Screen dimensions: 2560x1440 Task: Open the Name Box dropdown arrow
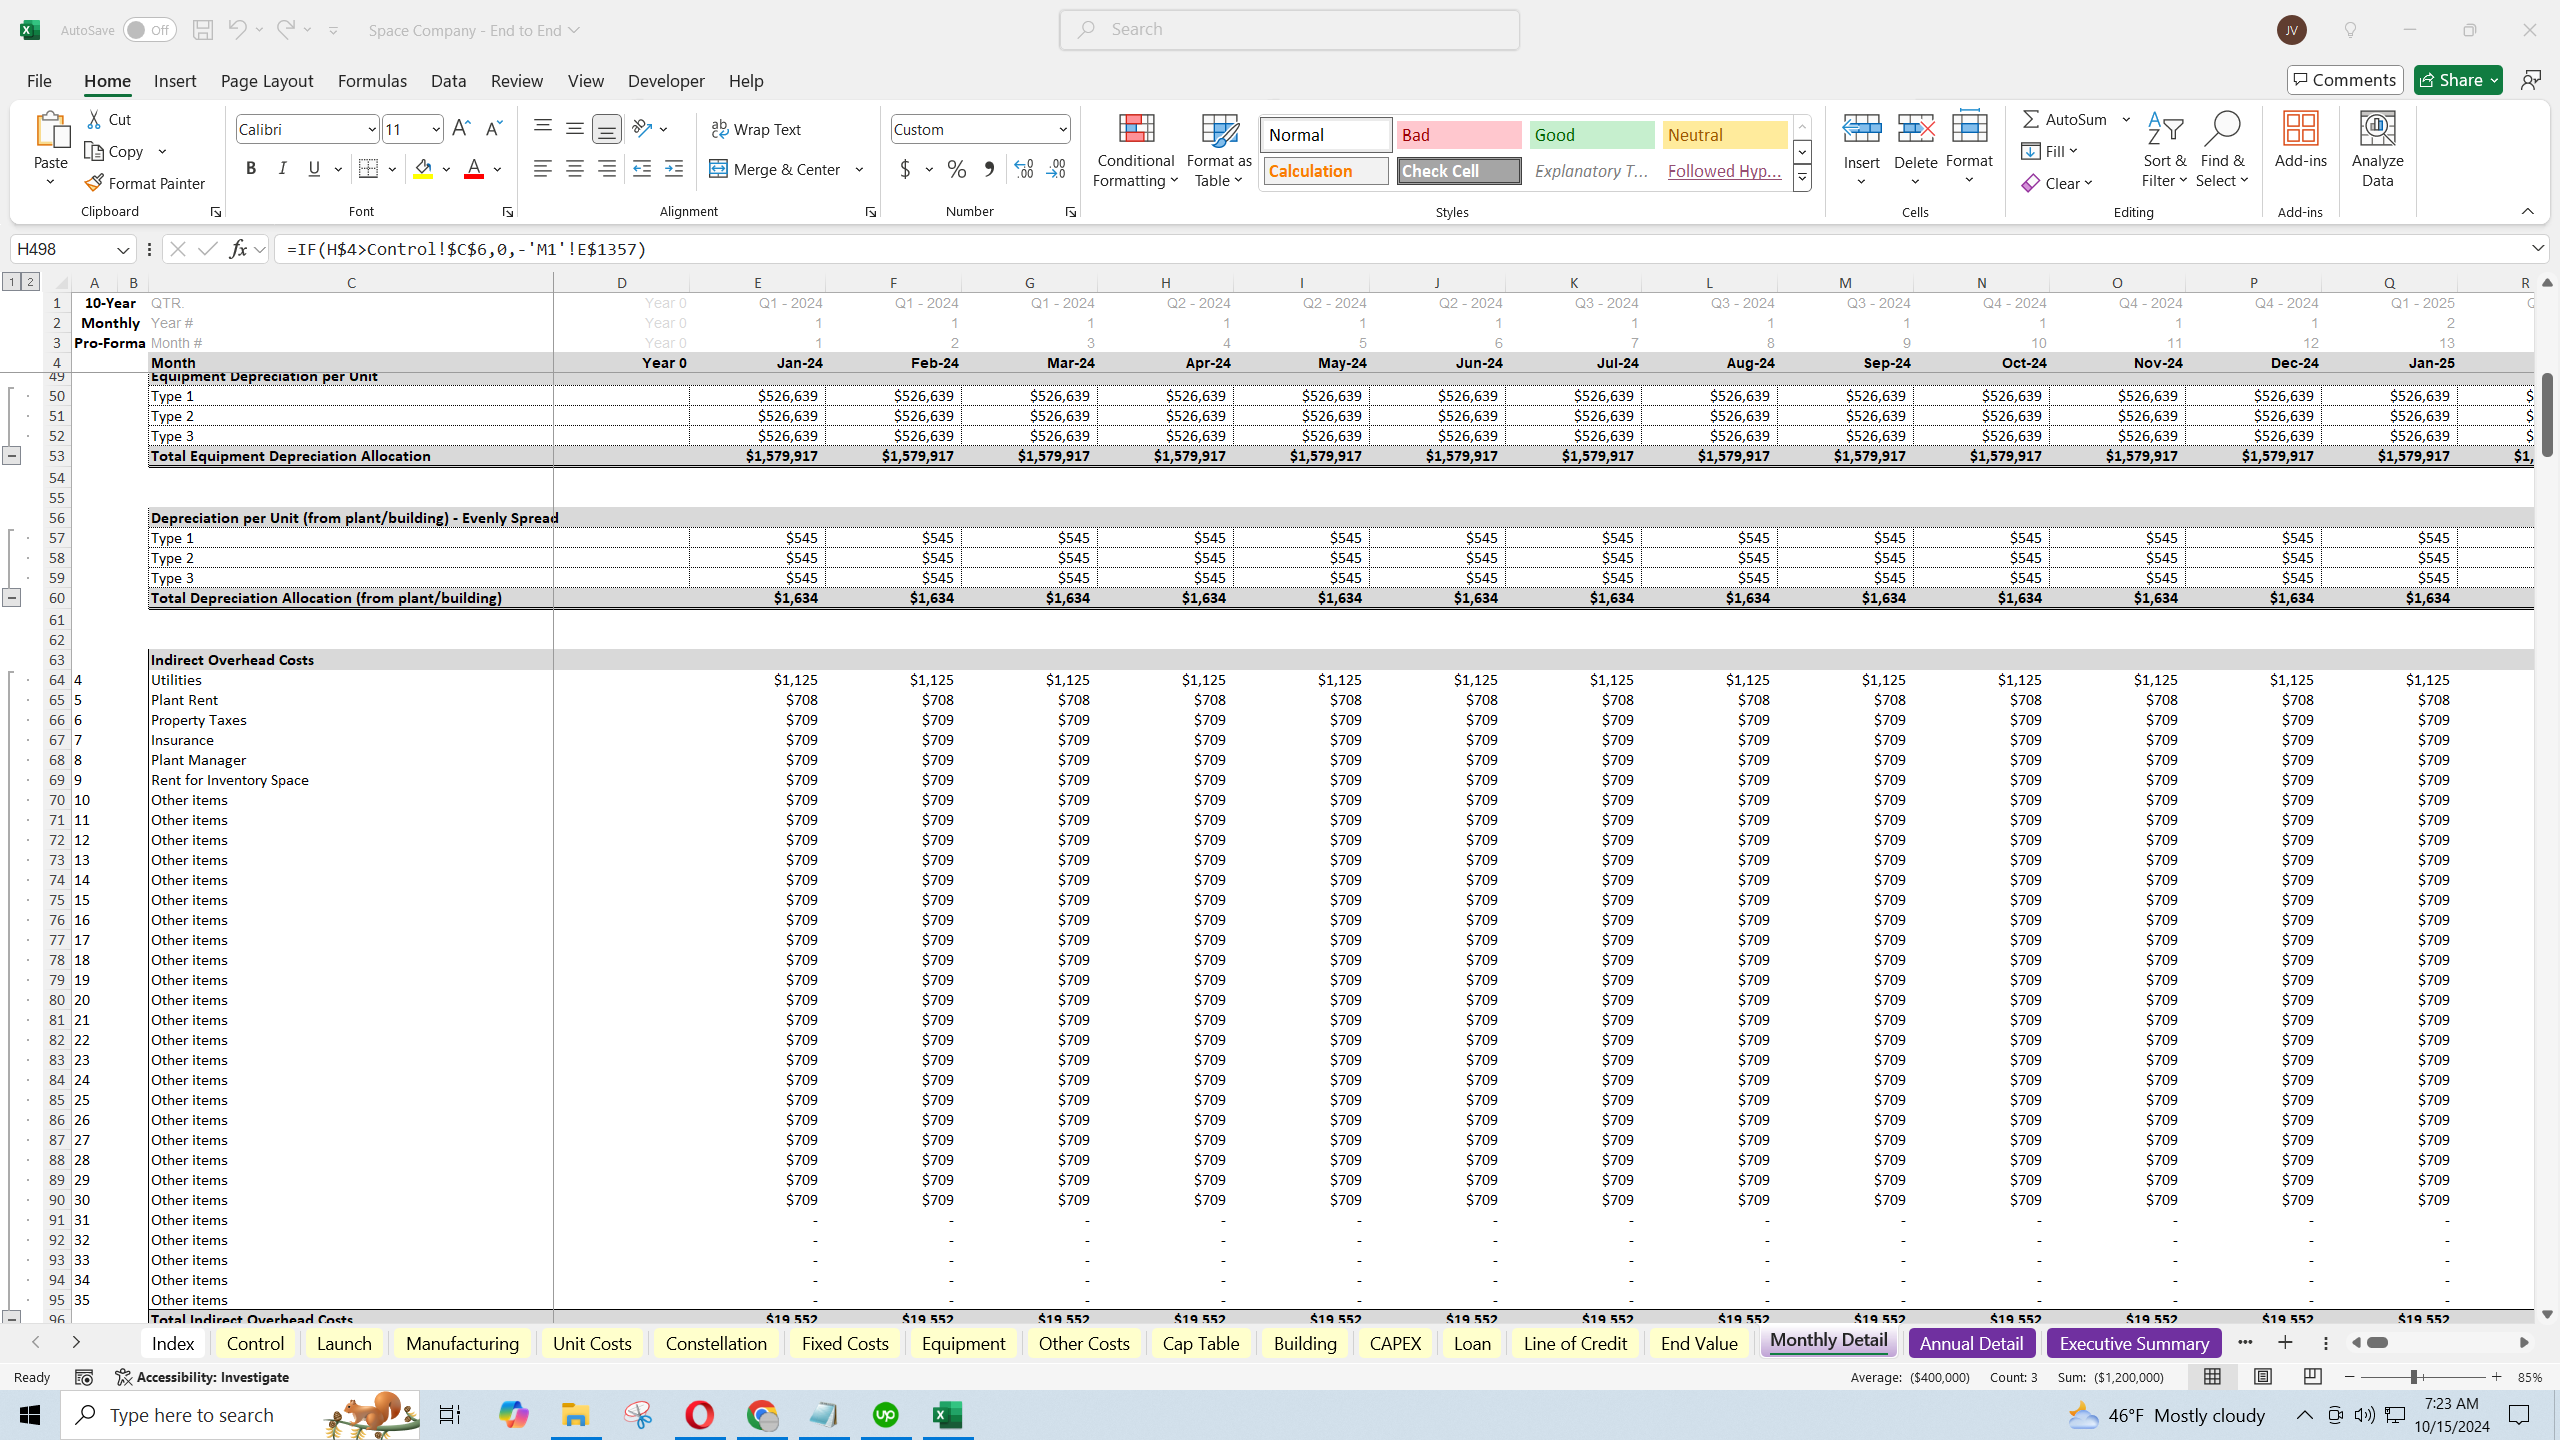coord(122,249)
